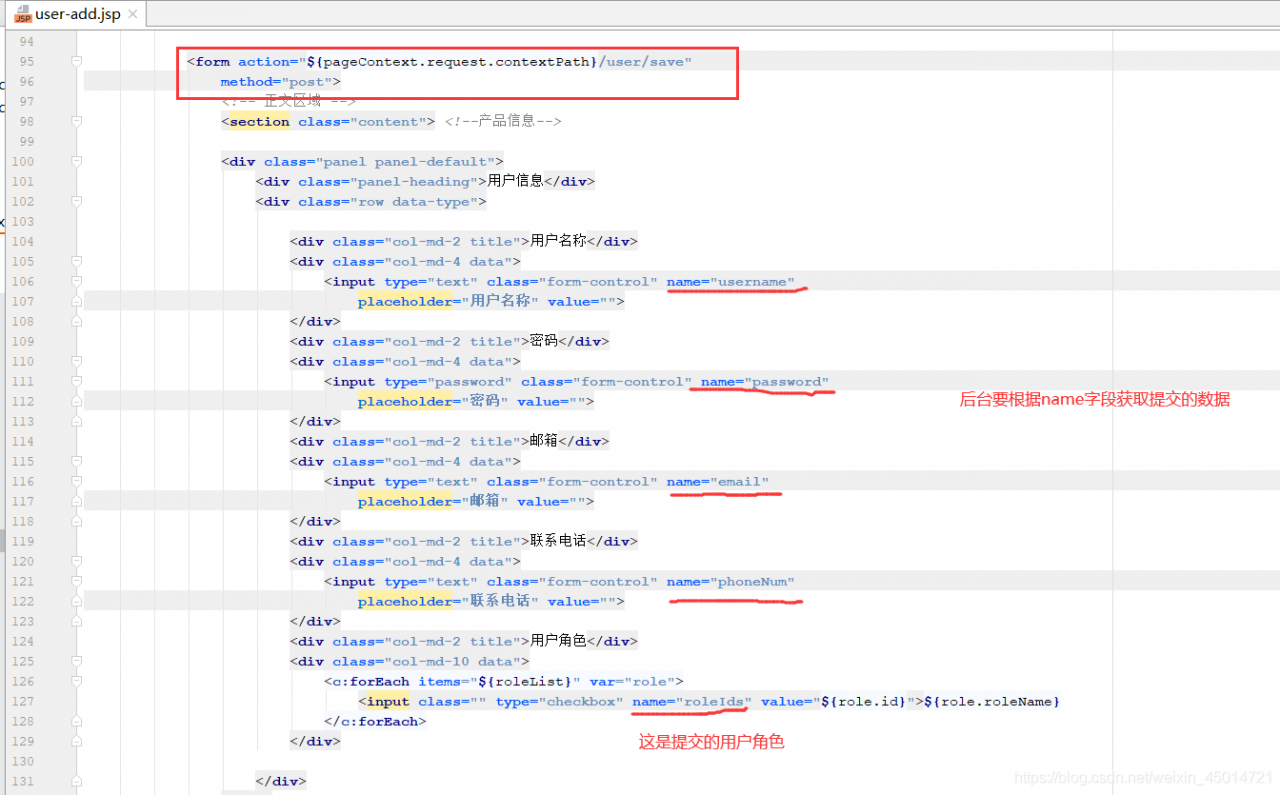The width and height of the screenshot is (1280, 795).
Task: Click the name="username" attribute
Action: tap(731, 282)
